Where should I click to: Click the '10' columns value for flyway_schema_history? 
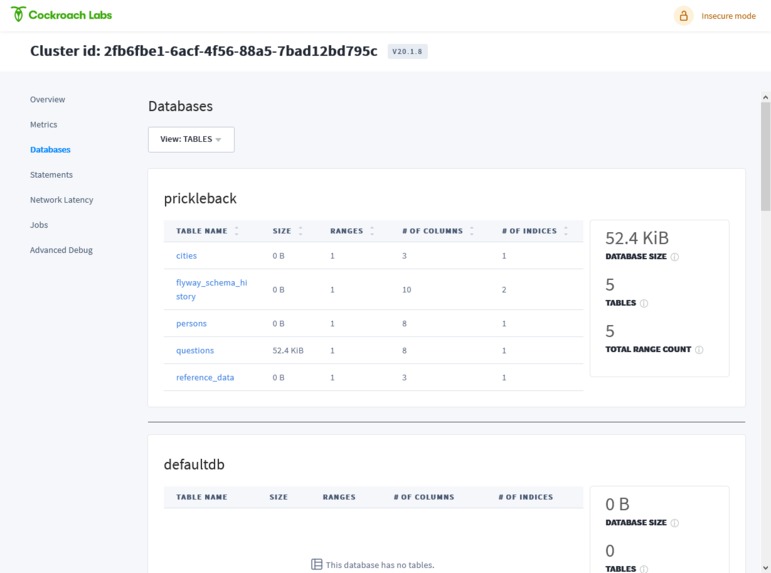tap(406, 290)
